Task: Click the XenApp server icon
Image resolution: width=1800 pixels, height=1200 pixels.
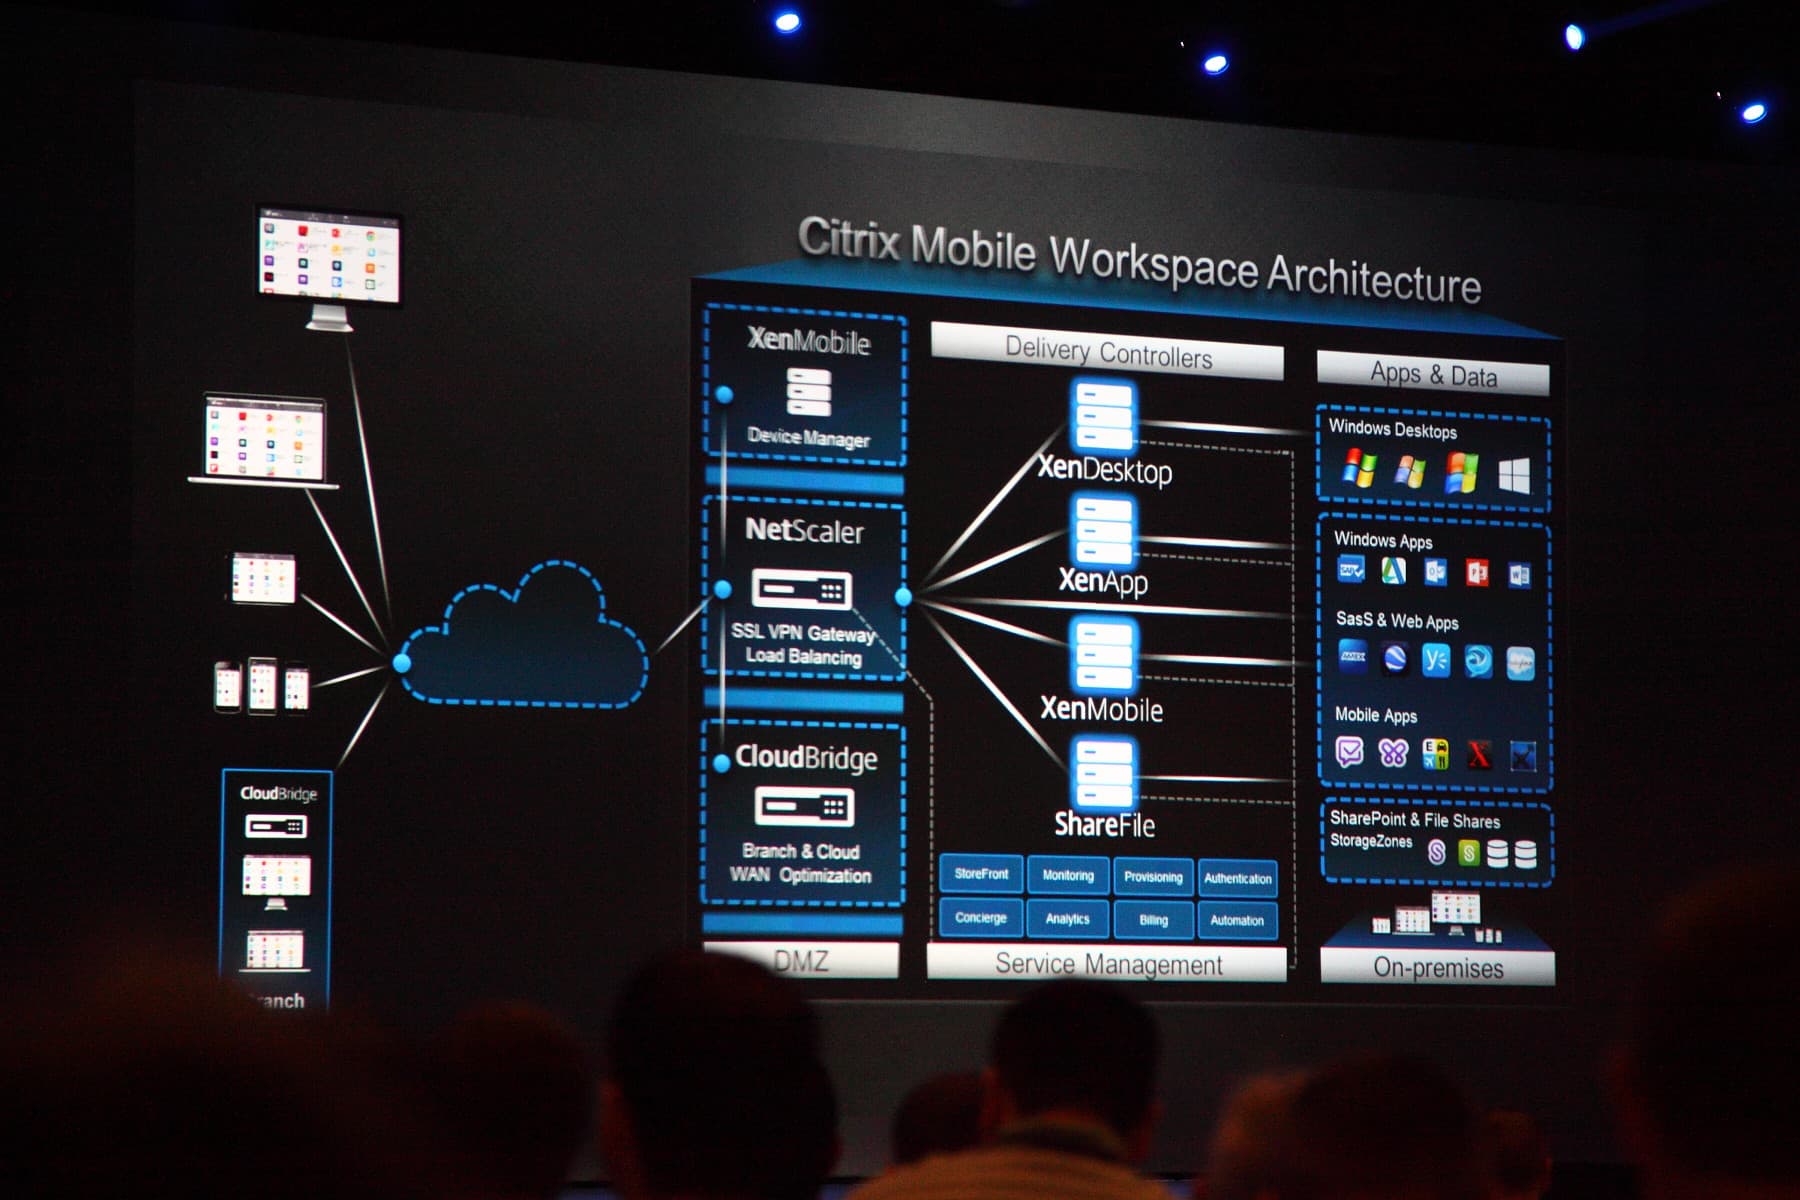Action: coord(1104,531)
